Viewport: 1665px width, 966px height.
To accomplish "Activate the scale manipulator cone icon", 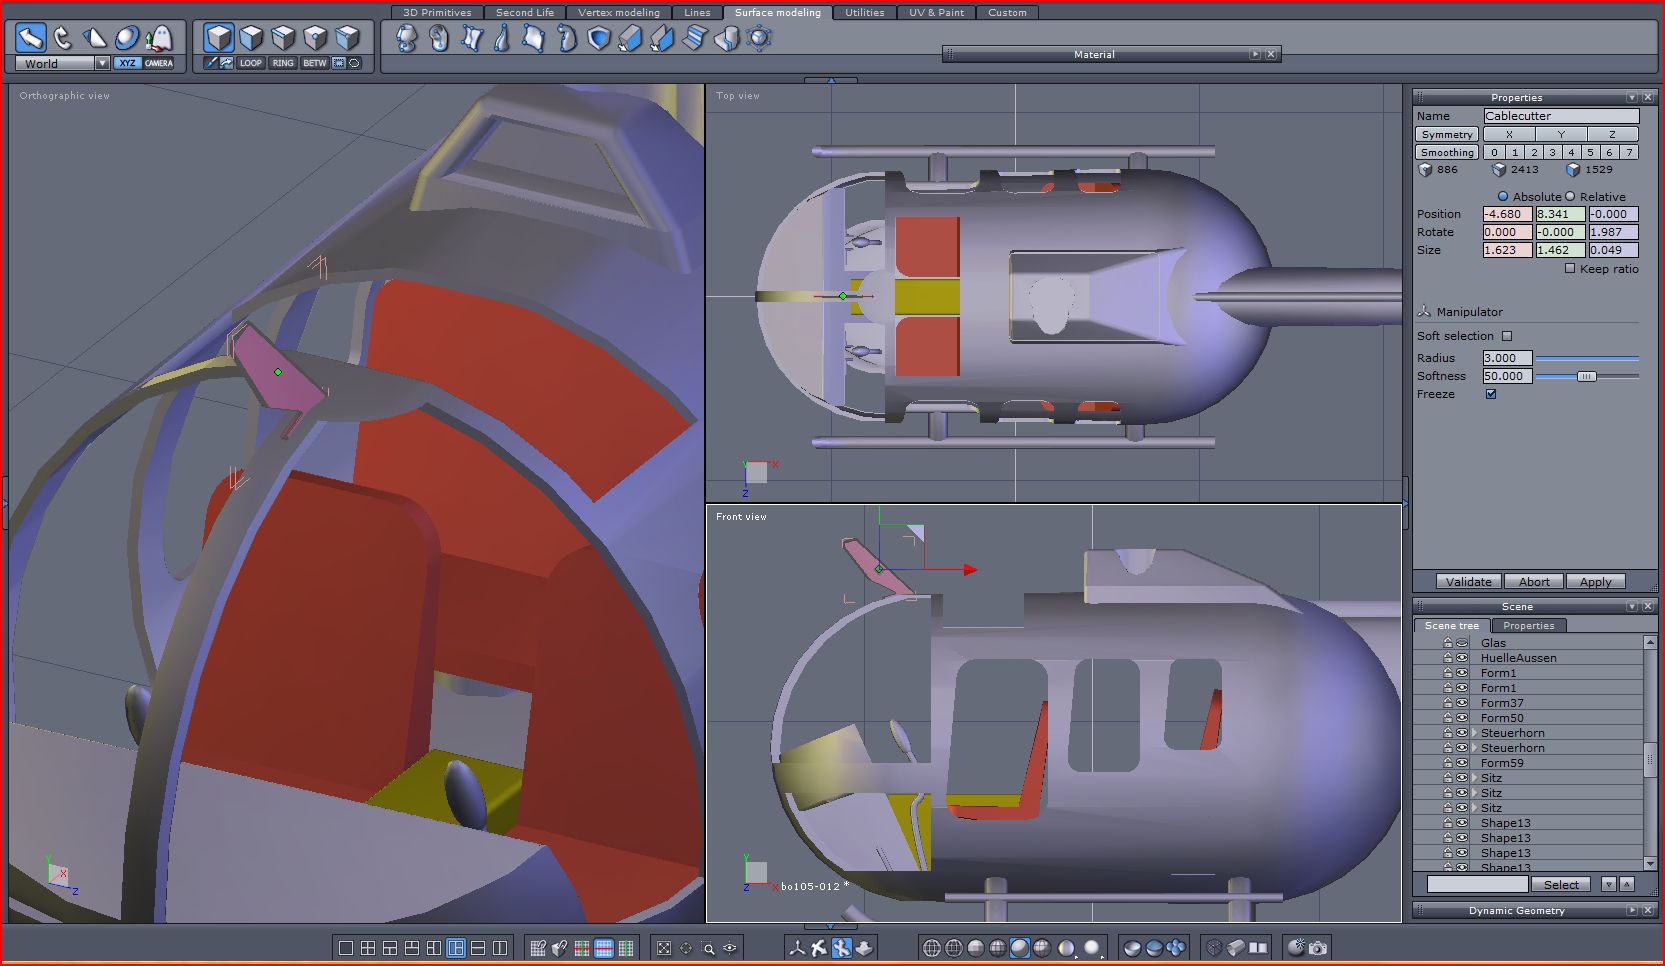I will pyautogui.click(x=94, y=38).
